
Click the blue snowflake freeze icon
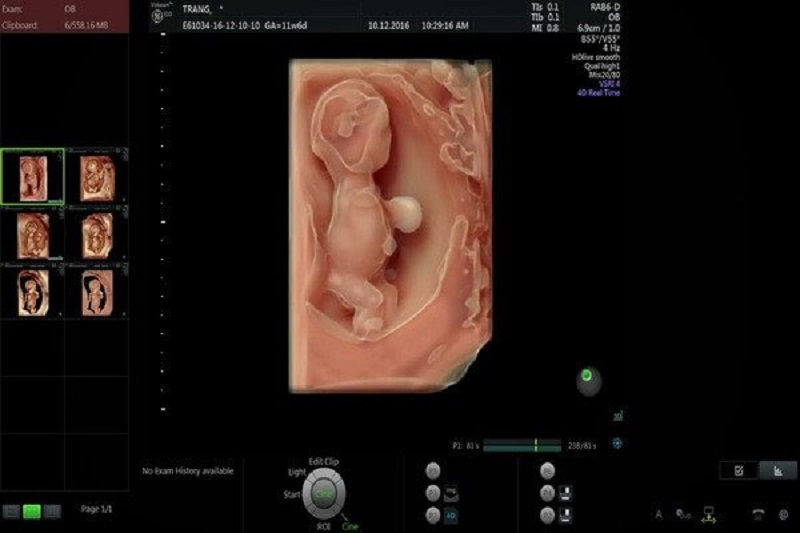pos(617,443)
